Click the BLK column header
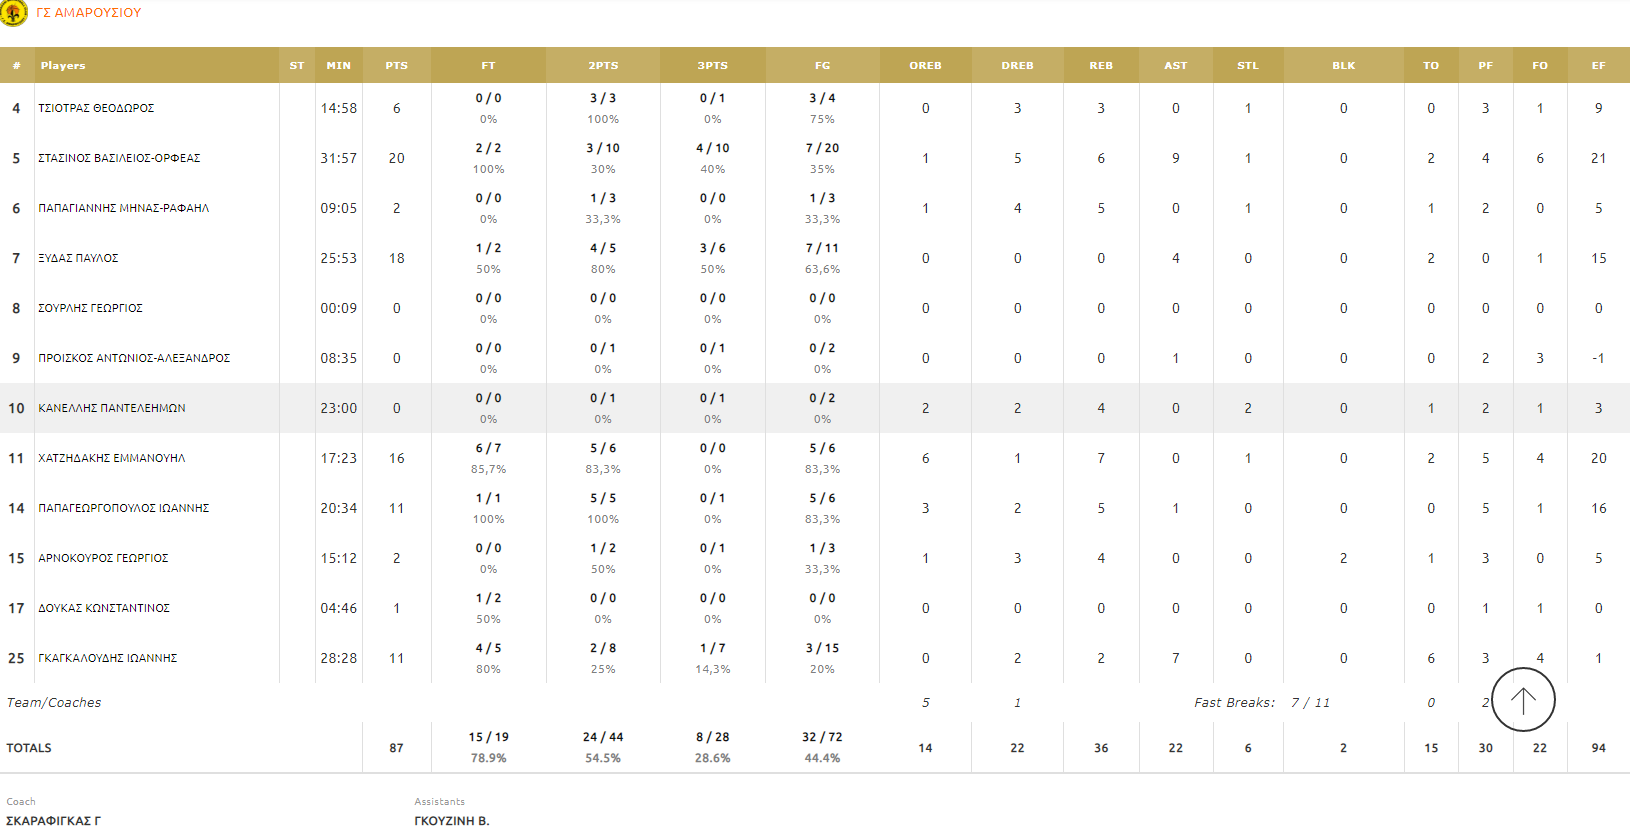 (1343, 66)
